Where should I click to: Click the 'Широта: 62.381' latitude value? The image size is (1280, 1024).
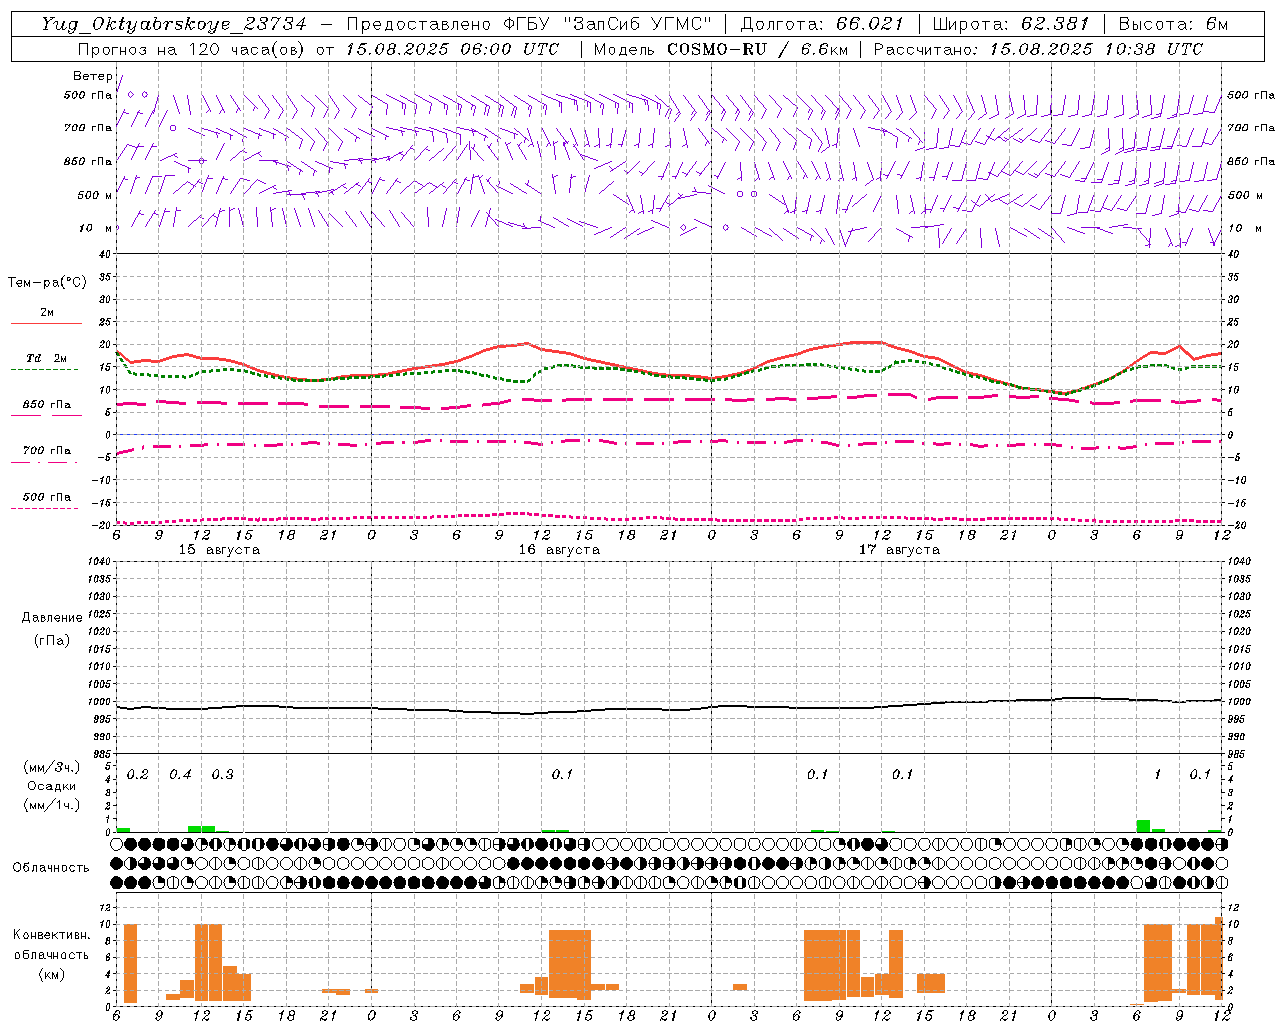1010,24
